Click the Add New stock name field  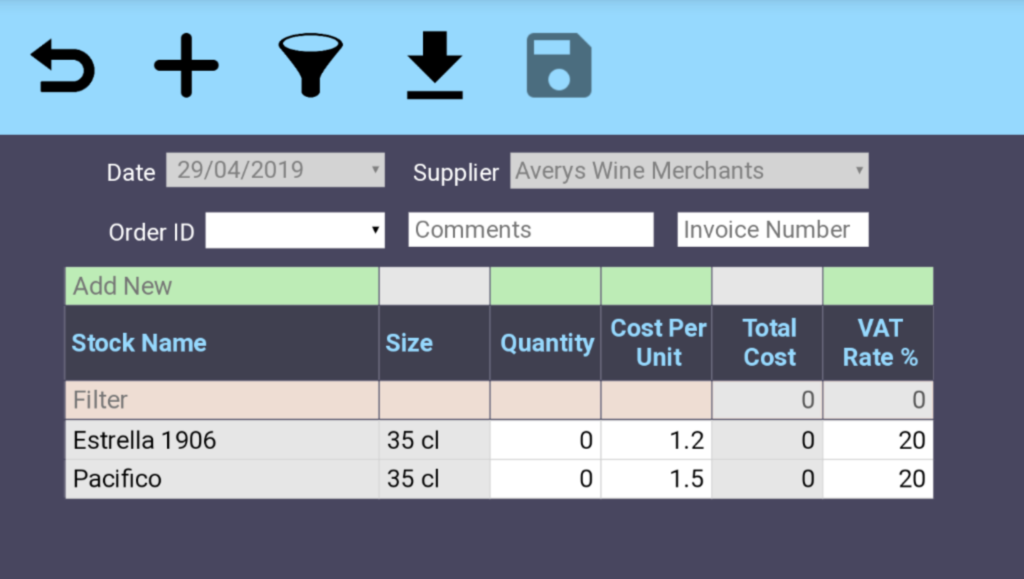[222, 286]
